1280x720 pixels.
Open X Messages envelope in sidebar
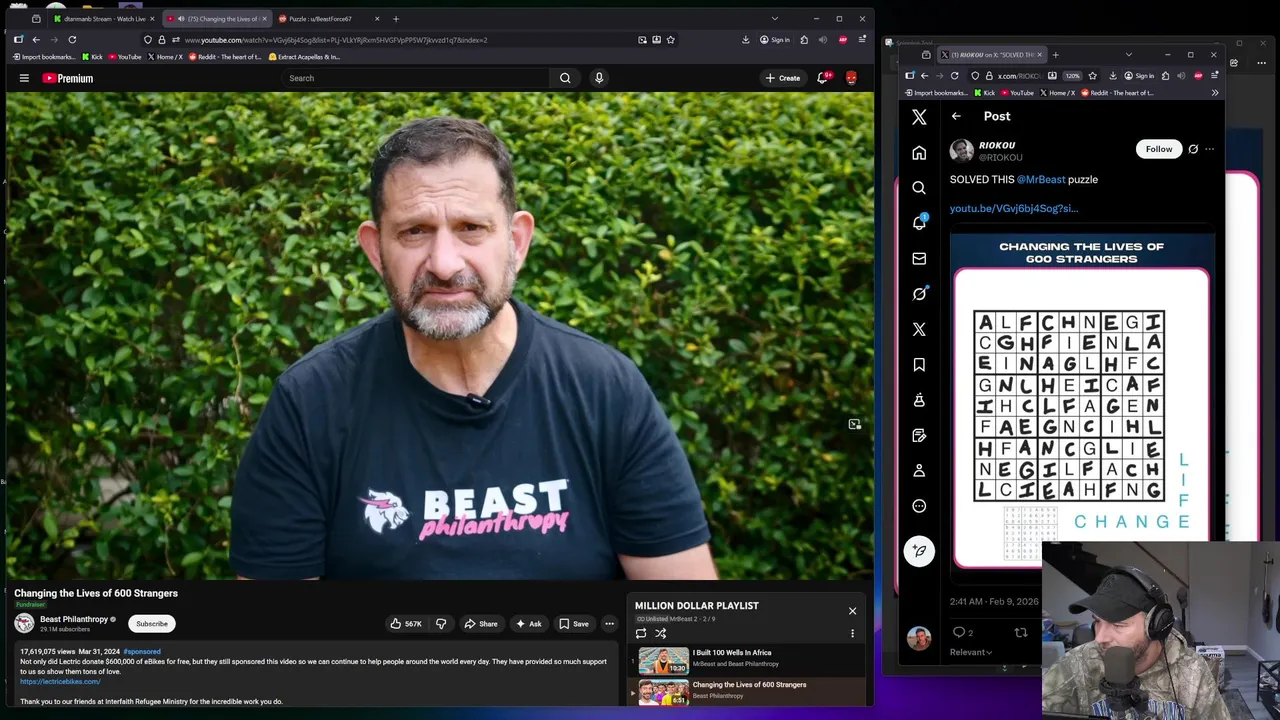tap(919, 259)
